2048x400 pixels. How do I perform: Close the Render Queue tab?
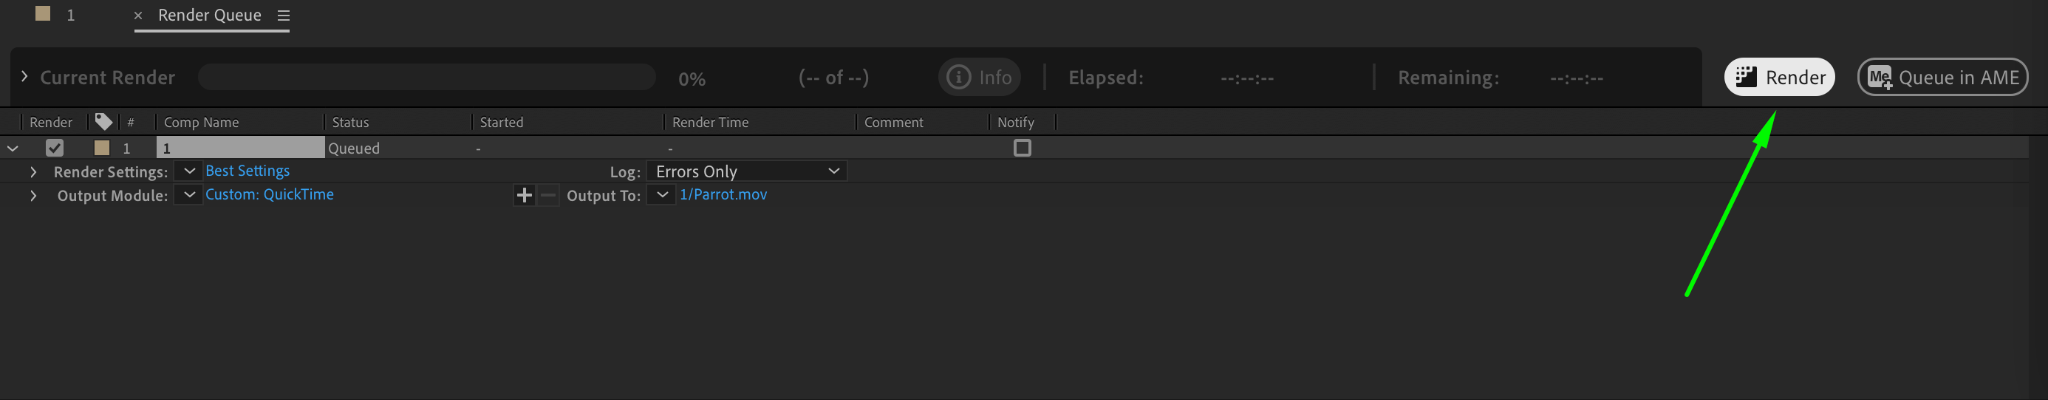coord(138,15)
